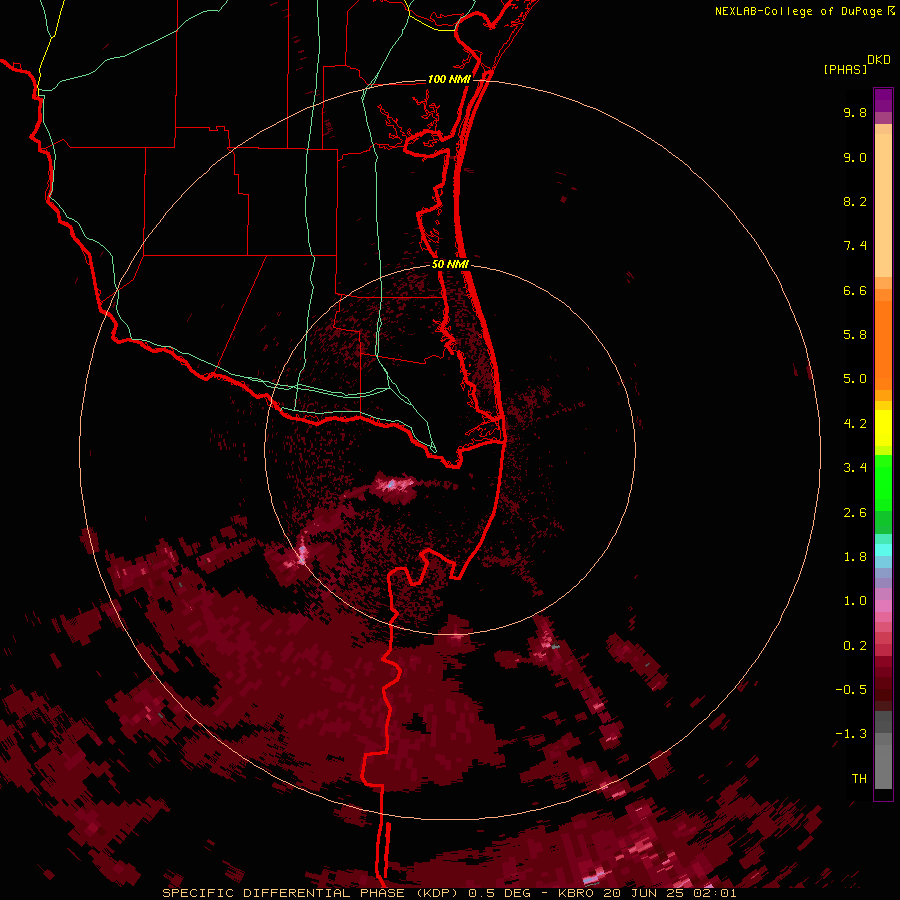Click the -0.5 legend scale value
The height and width of the screenshot is (900, 900).
tap(851, 690)
